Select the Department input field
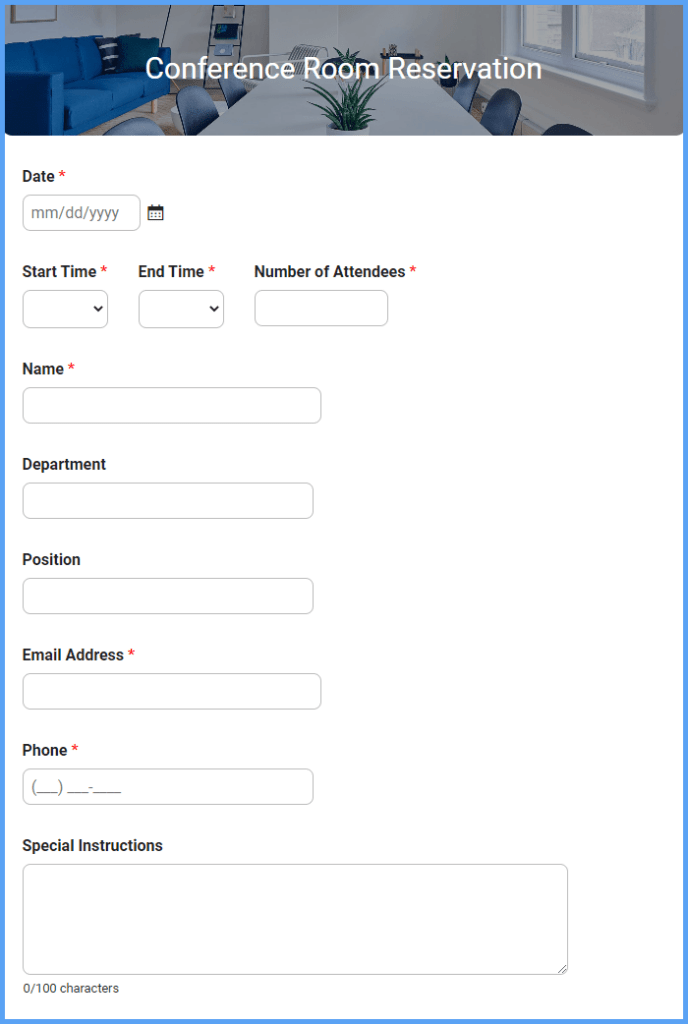This screenshot has width=688, height=1024. [168, 501]
